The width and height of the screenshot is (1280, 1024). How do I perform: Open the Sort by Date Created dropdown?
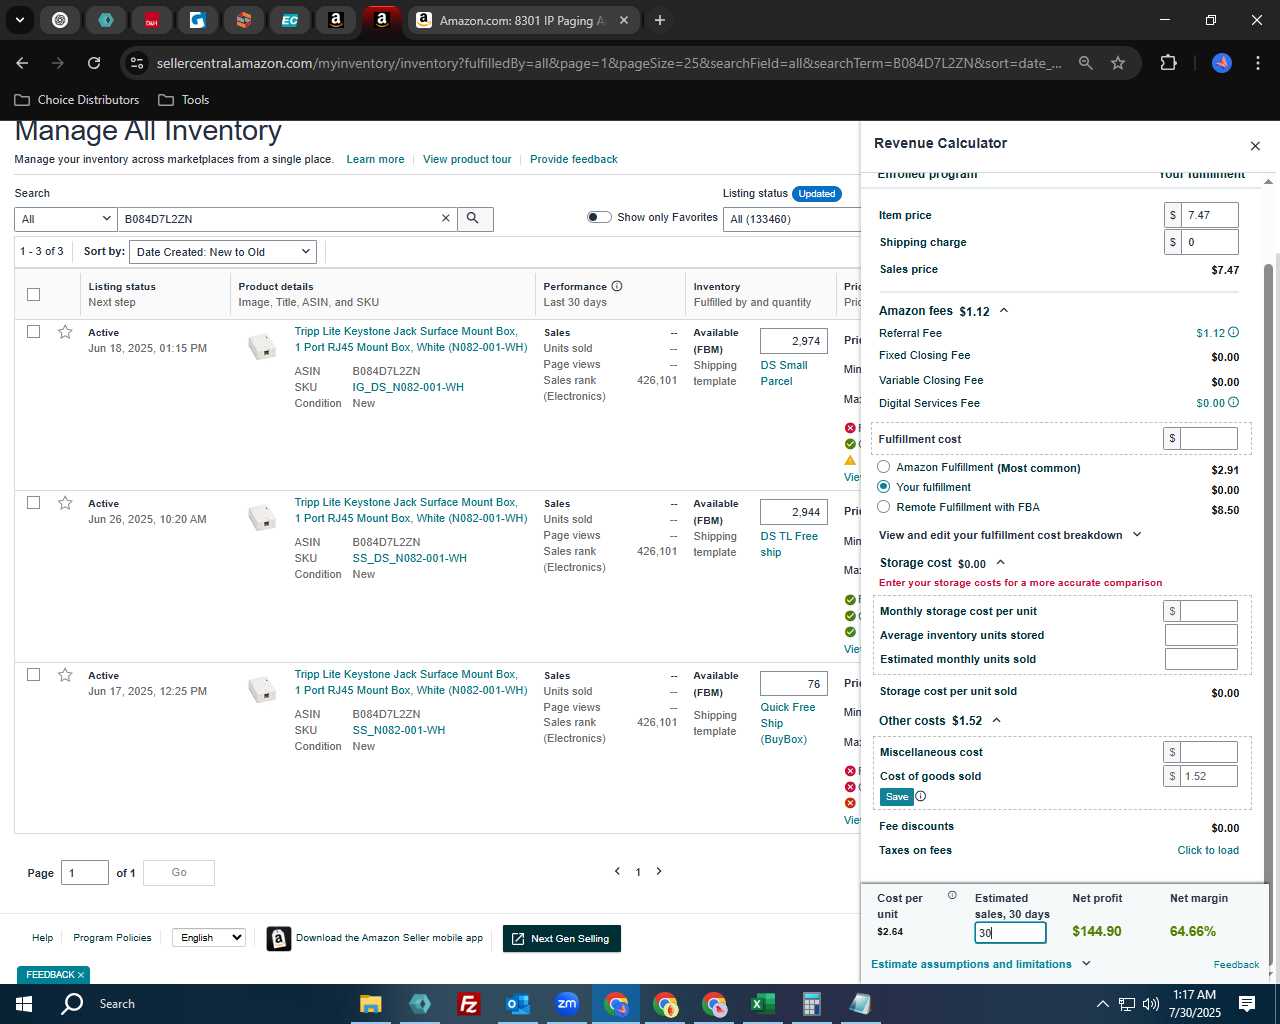[x=224, y=252]
